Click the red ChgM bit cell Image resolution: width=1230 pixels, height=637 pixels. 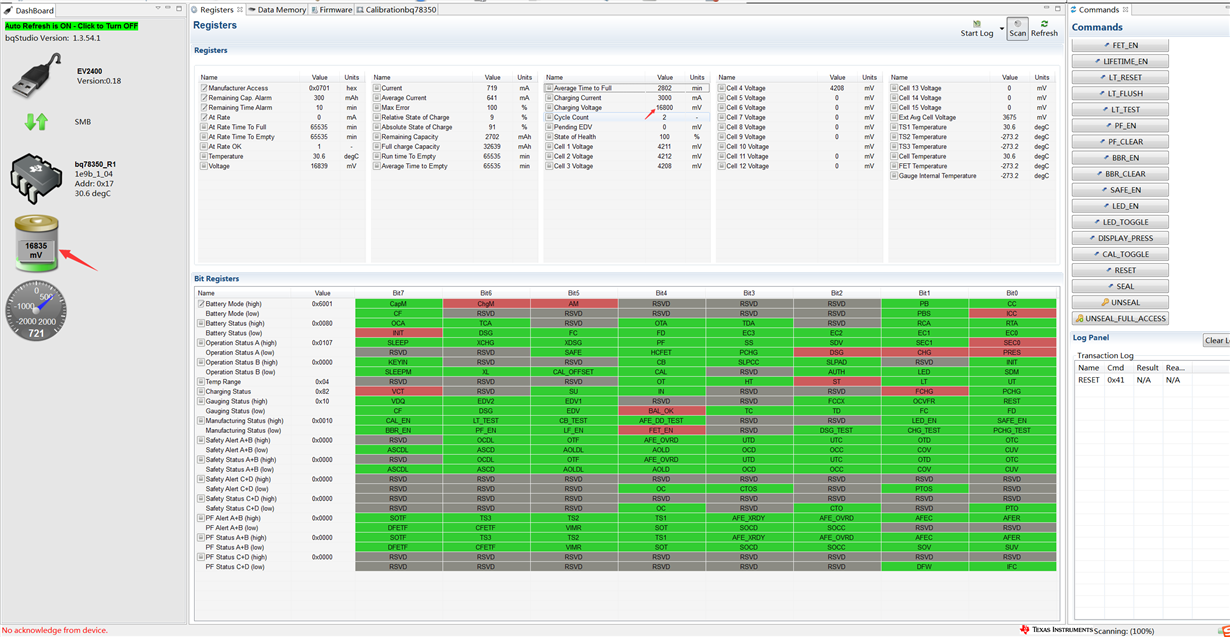[x=486, y=304]
